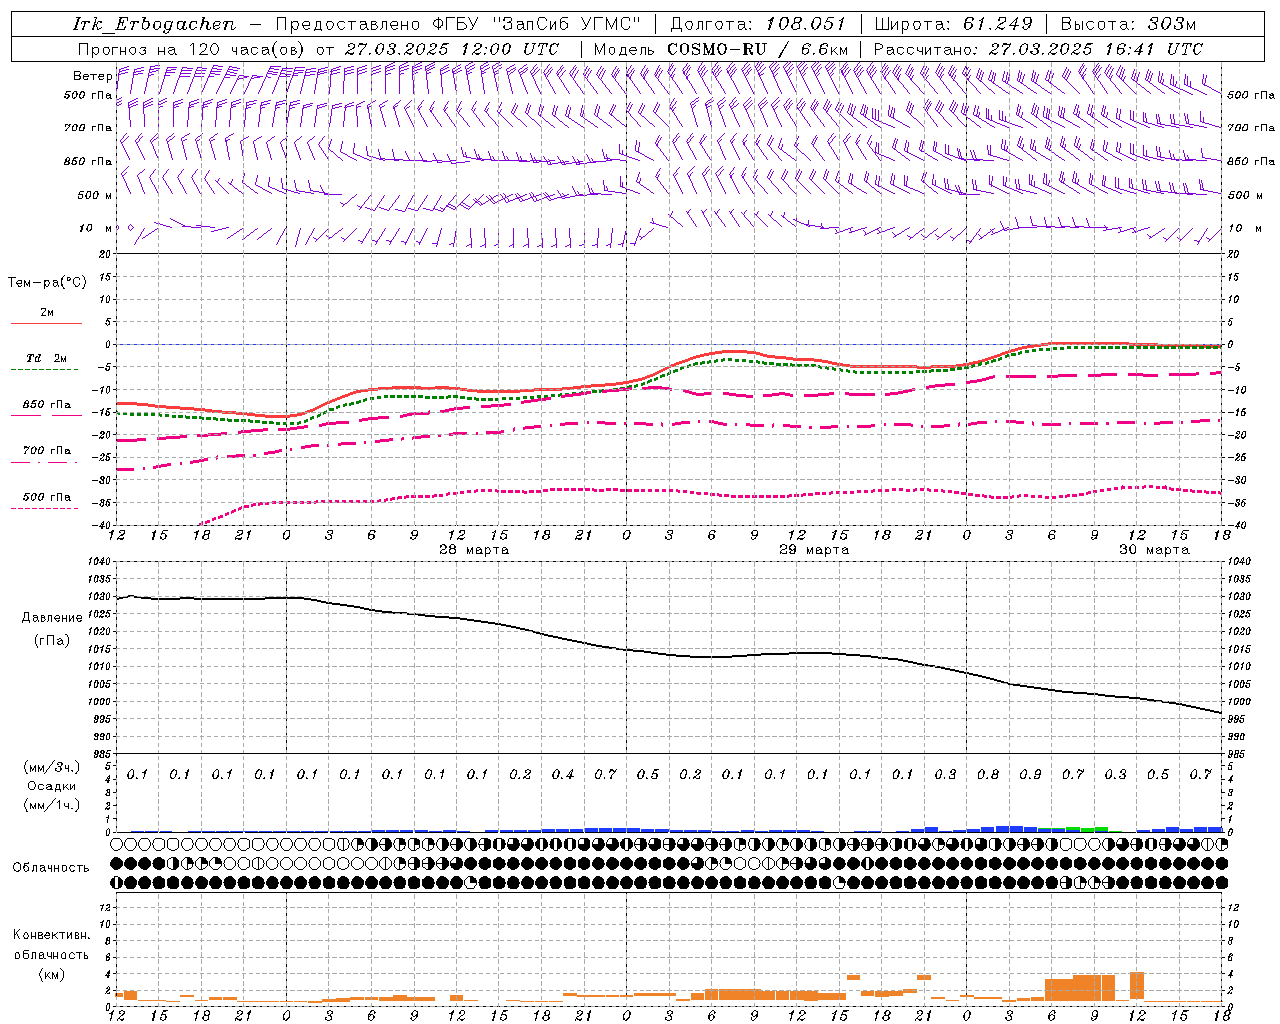Screen dimensions: 1280x1024
Task: Select the model name COSMO-RU / 6.6км
Action: [758, 49]
